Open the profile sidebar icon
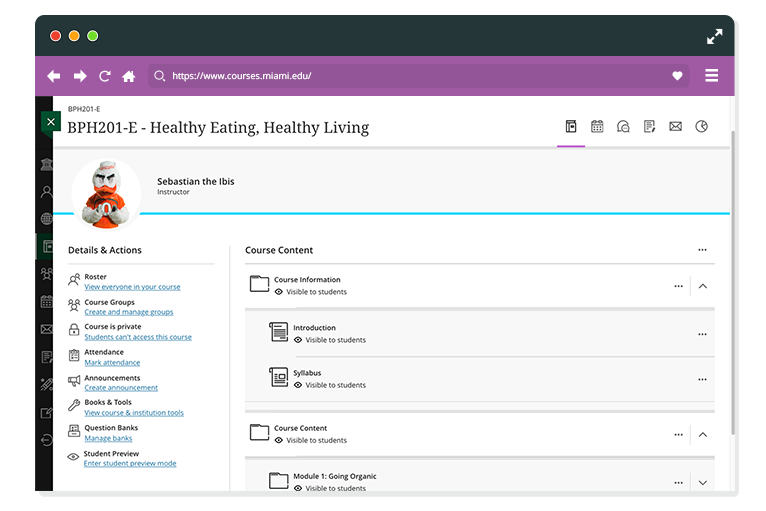 [47, 192]
